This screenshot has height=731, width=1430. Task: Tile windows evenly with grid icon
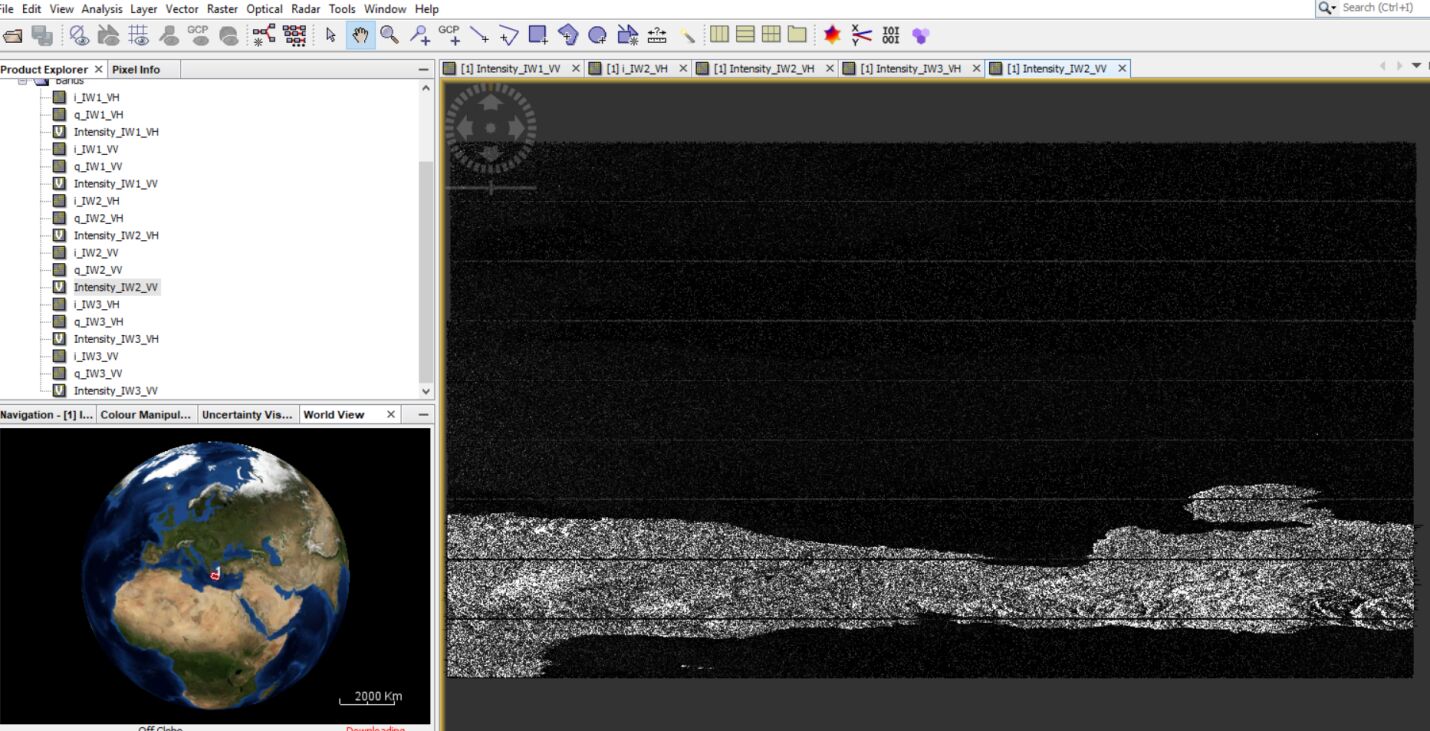771,35
